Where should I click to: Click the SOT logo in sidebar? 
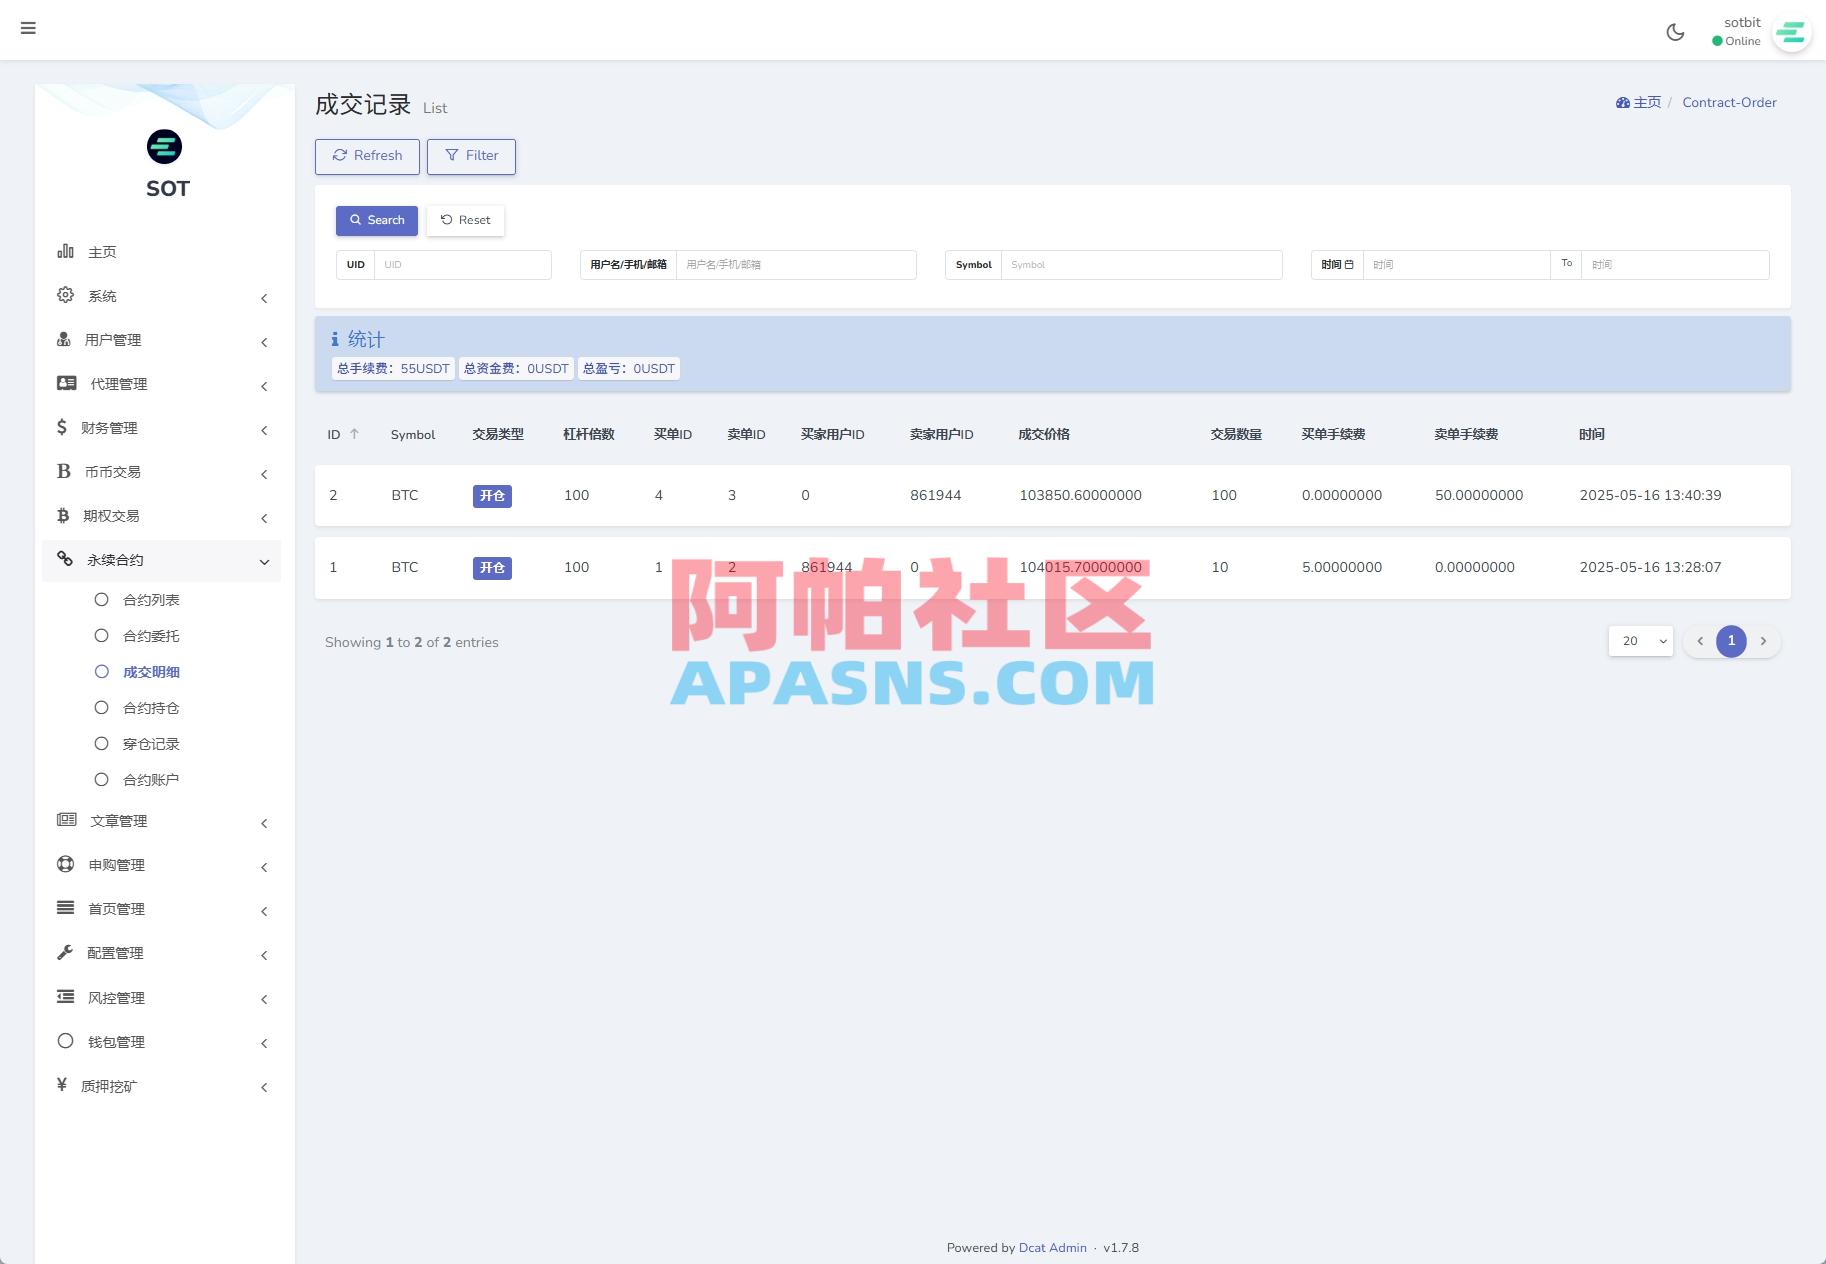click(165, 147)
